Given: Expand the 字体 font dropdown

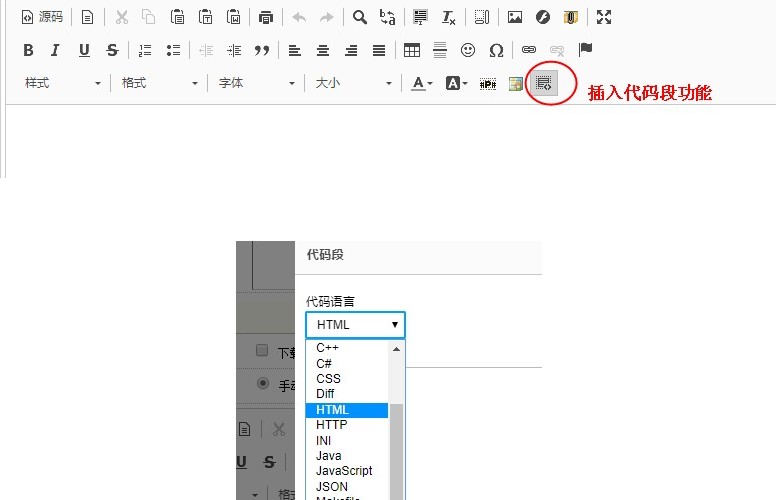Looking at the screenshot, I should (x=257, y=83).
